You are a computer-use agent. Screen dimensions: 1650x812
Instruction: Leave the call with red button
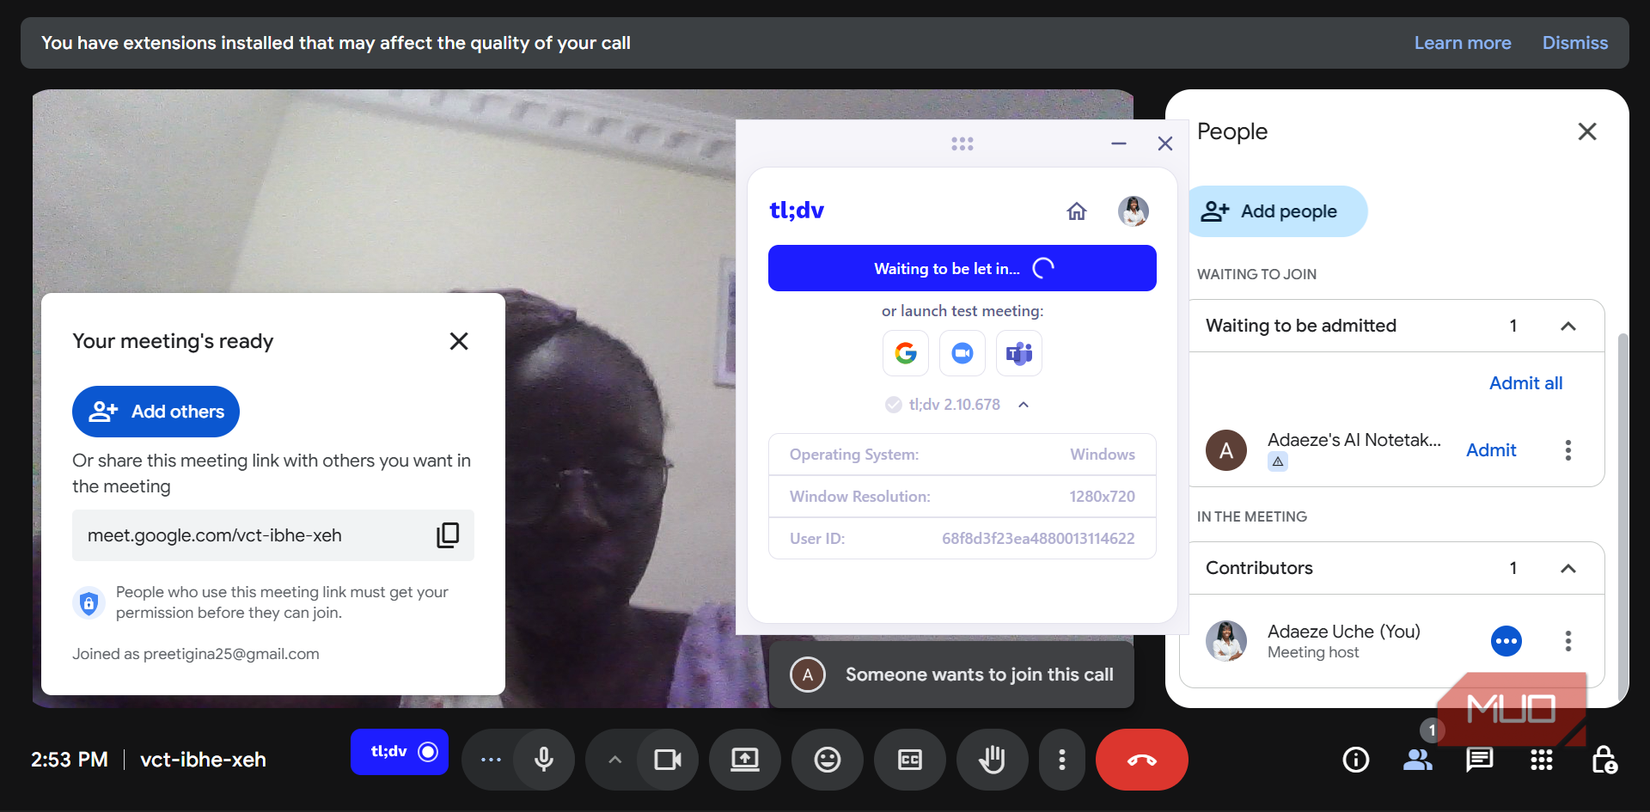pos(1142,760)
